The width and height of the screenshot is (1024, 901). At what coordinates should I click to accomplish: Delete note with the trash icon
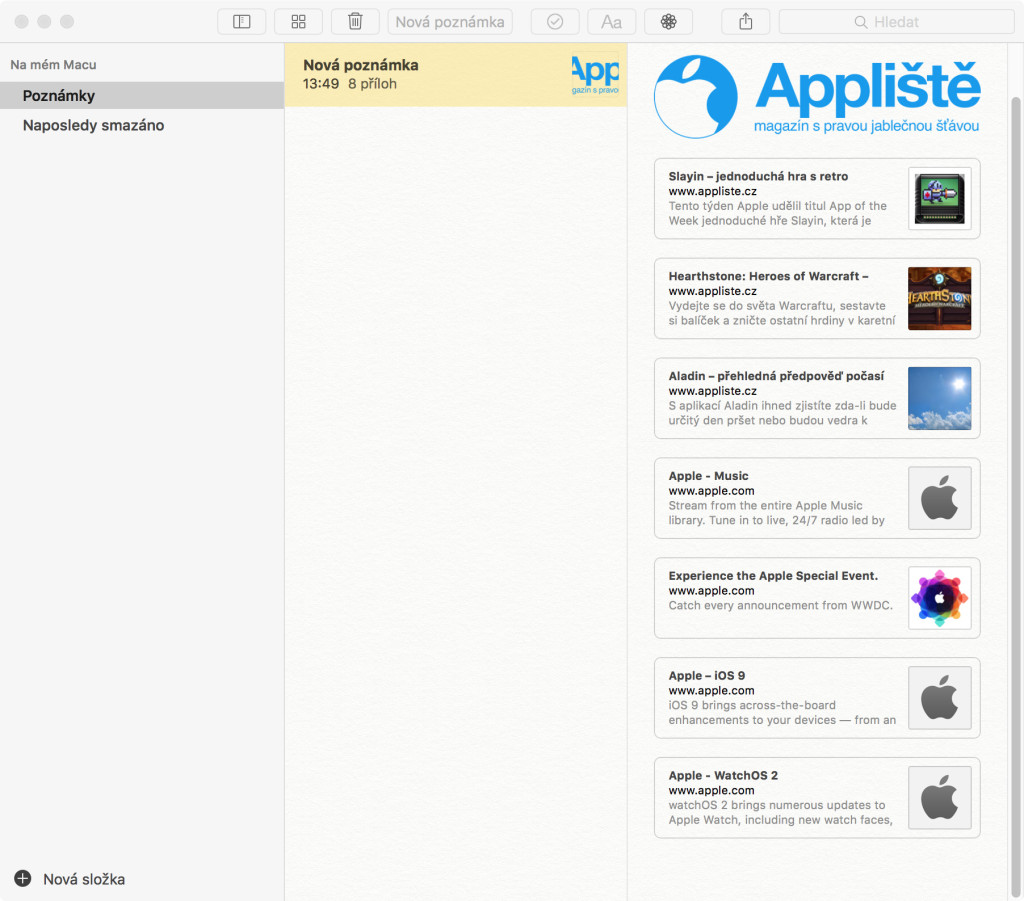[x=355, y=22]
